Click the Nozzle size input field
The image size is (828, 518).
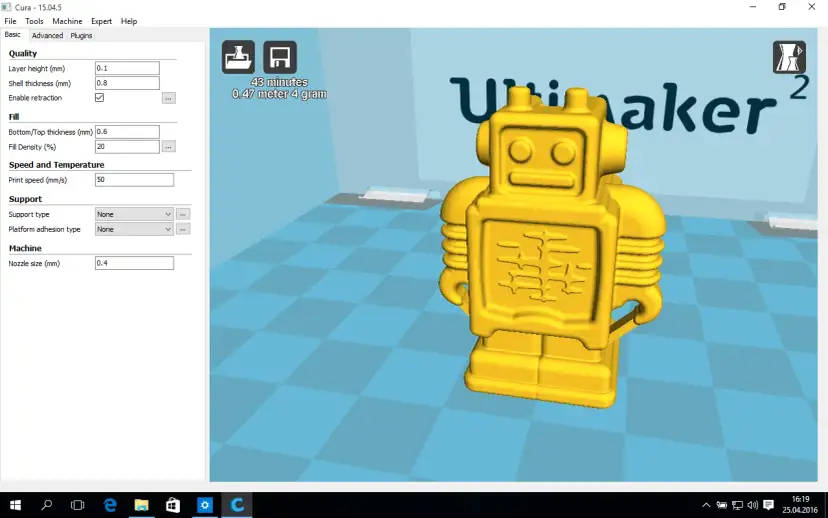pyautogui.click(x=134, y=263)
